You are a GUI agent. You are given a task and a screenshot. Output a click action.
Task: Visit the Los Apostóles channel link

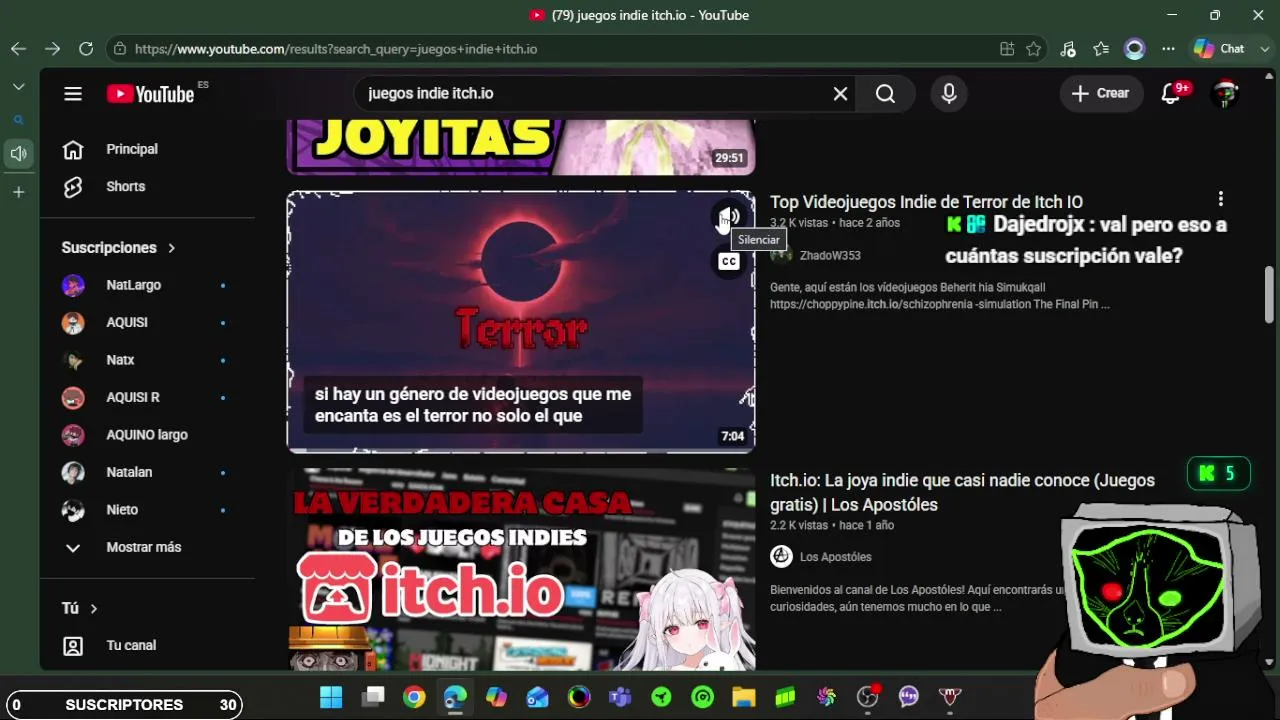coord(835,557)
